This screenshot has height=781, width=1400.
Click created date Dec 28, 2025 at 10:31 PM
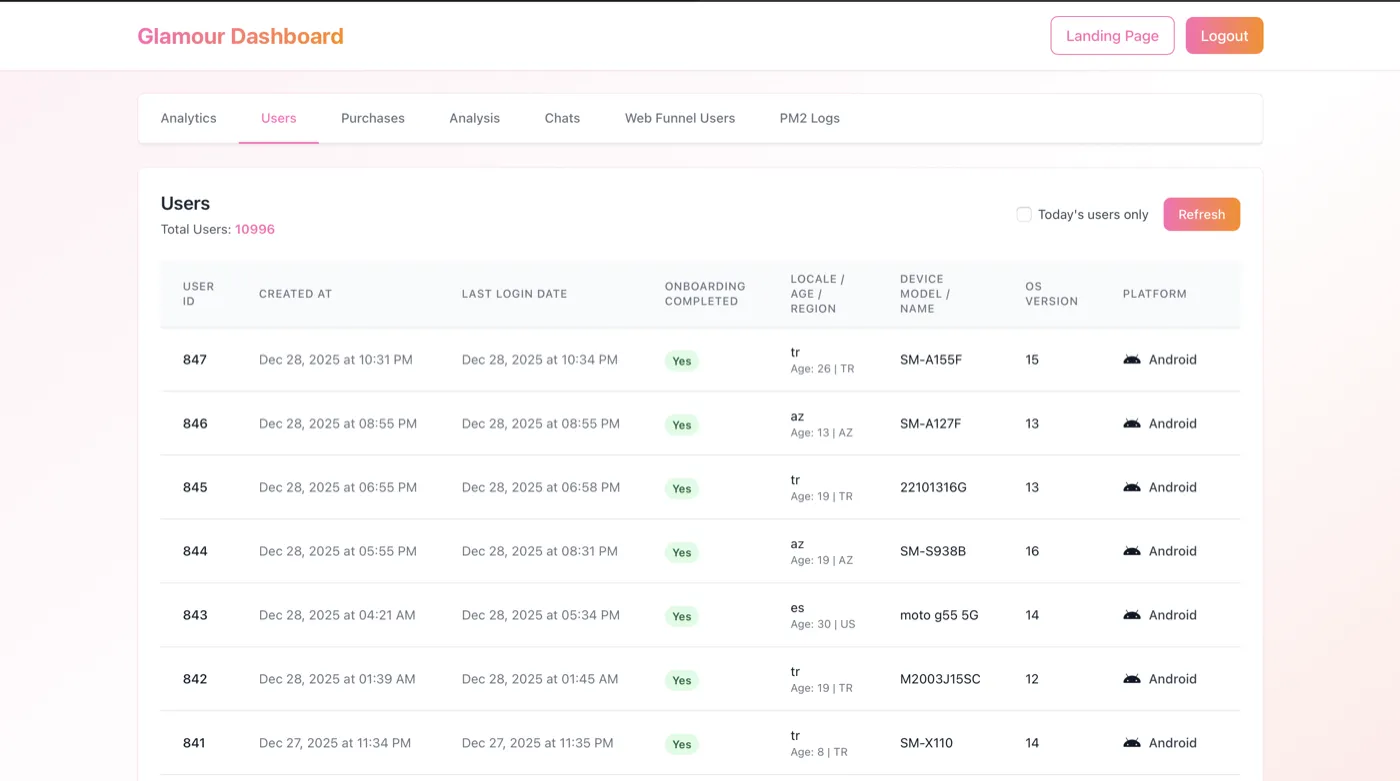336,360
